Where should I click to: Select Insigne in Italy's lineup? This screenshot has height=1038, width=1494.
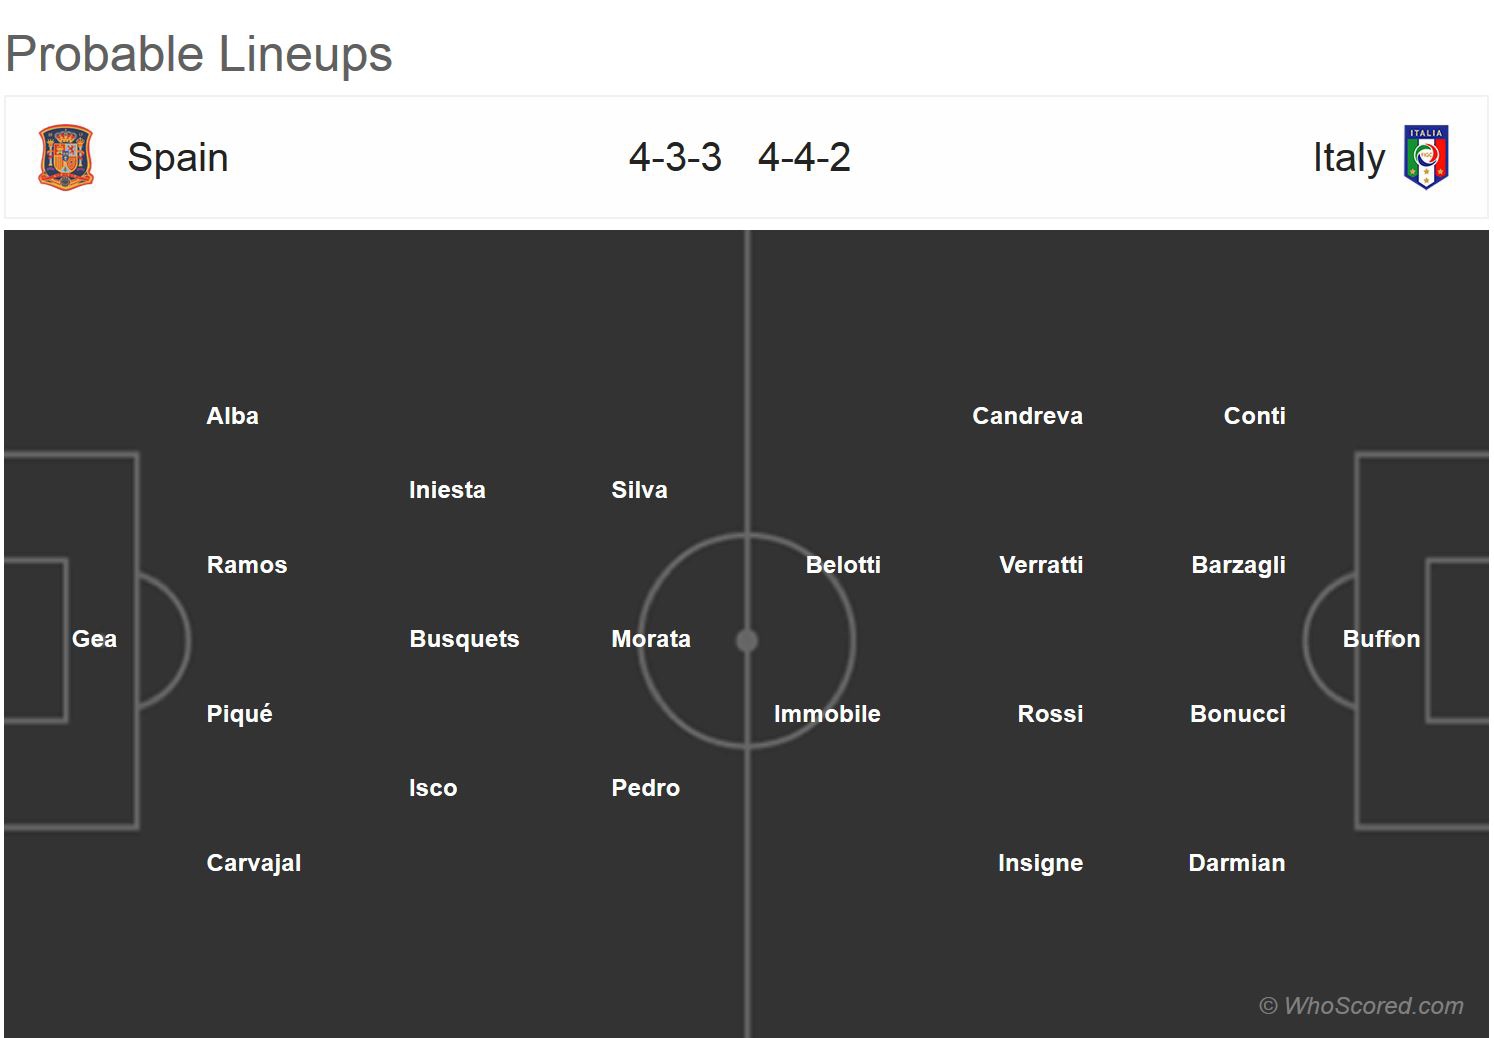pos(1040,863)
